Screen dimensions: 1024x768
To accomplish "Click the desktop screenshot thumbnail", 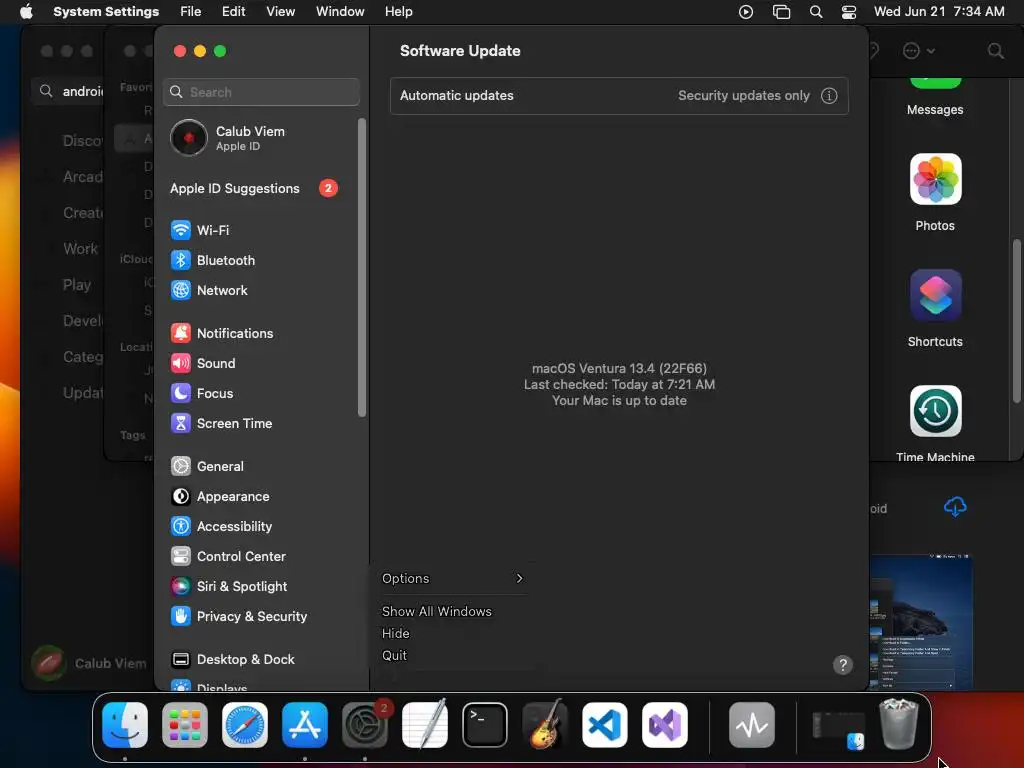I will tap(921, 622).
